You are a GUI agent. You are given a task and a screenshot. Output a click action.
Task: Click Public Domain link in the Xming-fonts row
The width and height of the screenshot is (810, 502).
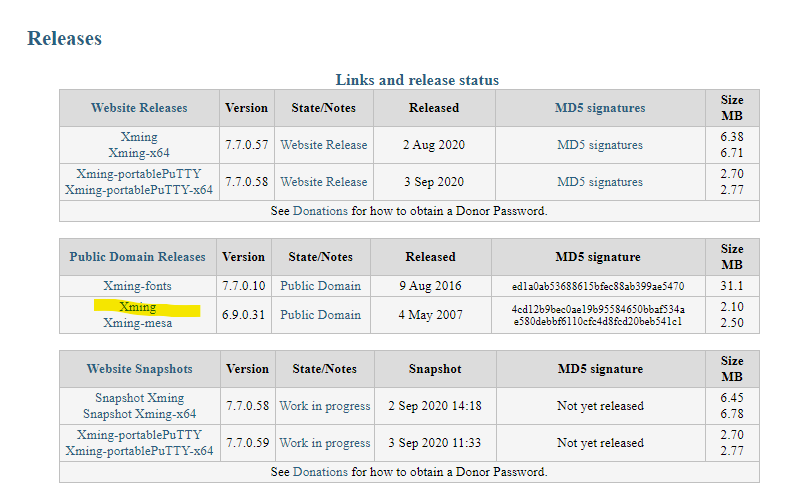click(320, 286)
